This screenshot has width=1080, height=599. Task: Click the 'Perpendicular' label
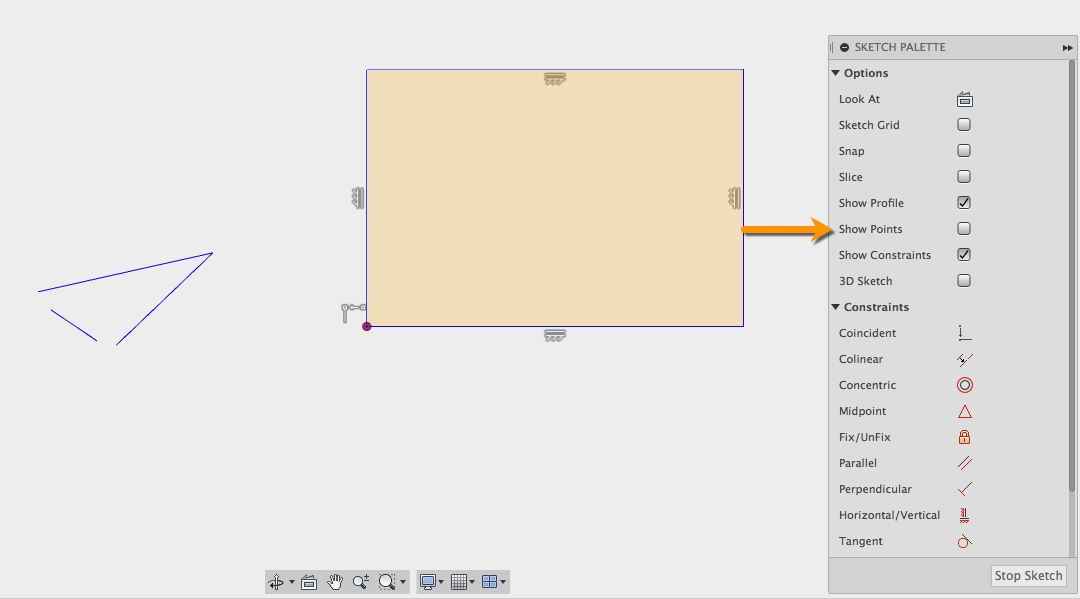tap(875, 490)
